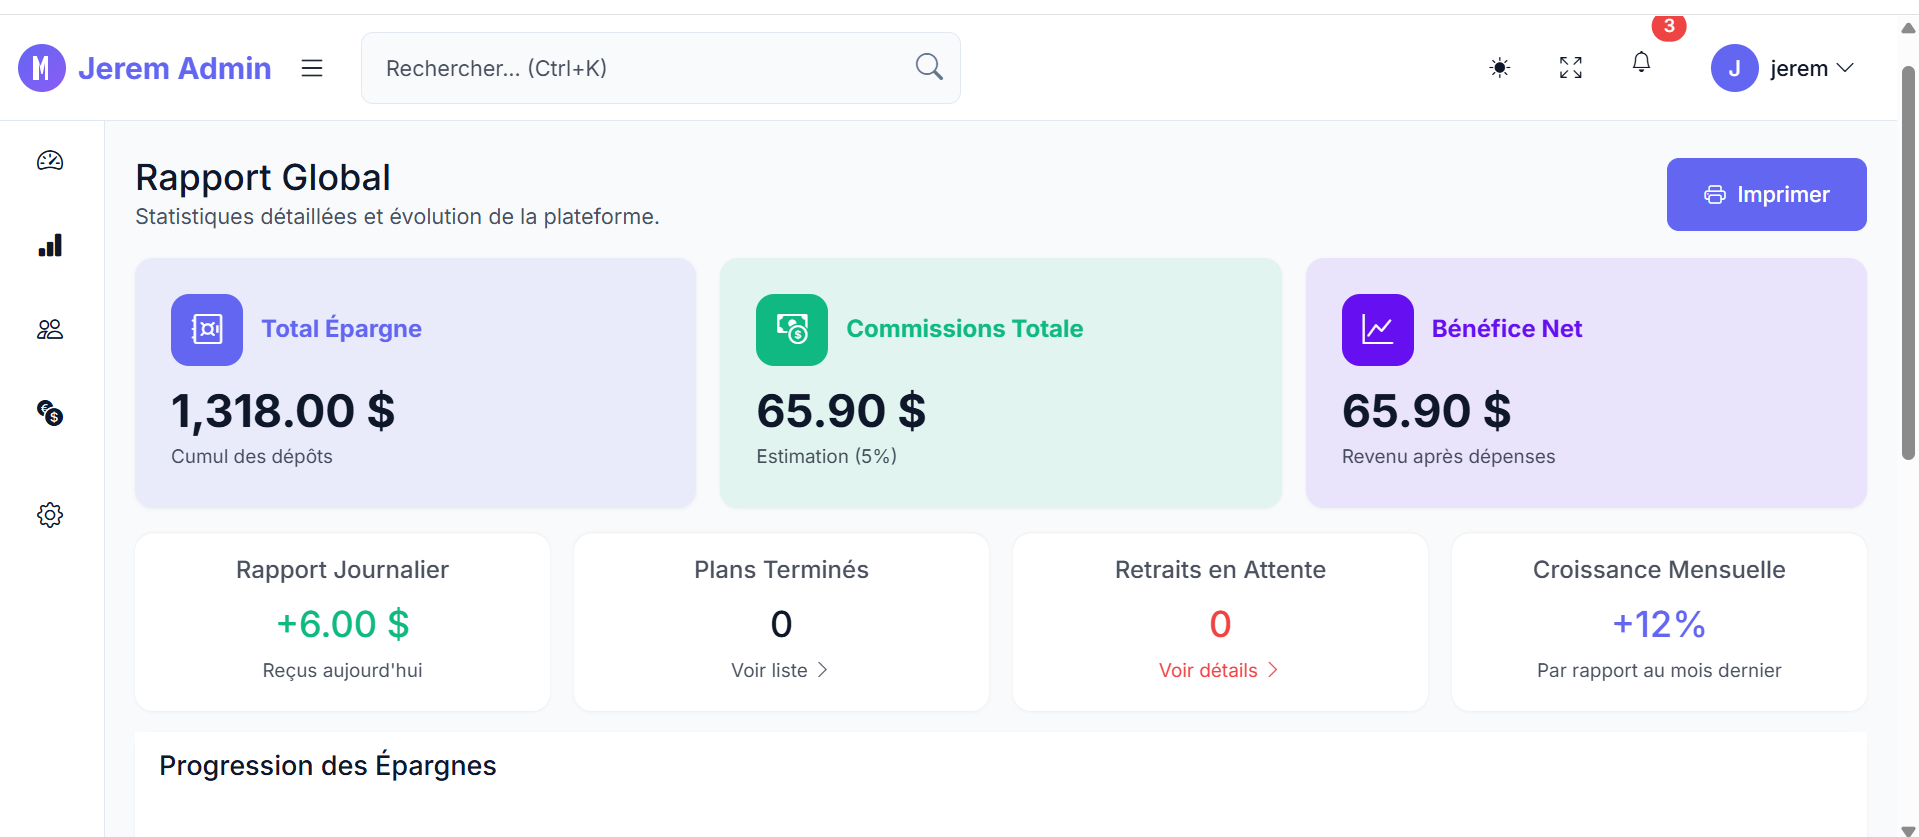Image resolution: width=1919 pixels, height=837 pixels.
Task: Click the Jerem Admin brand title
Action: click(175, 68)
